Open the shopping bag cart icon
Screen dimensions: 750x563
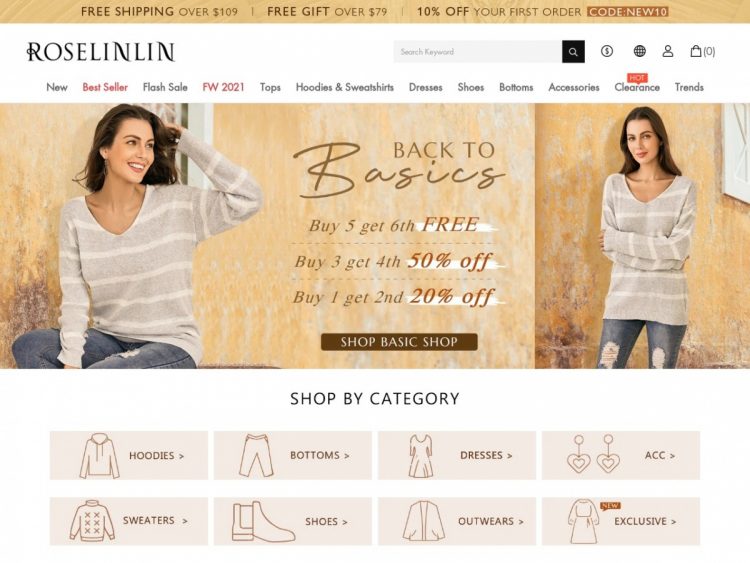702,51
